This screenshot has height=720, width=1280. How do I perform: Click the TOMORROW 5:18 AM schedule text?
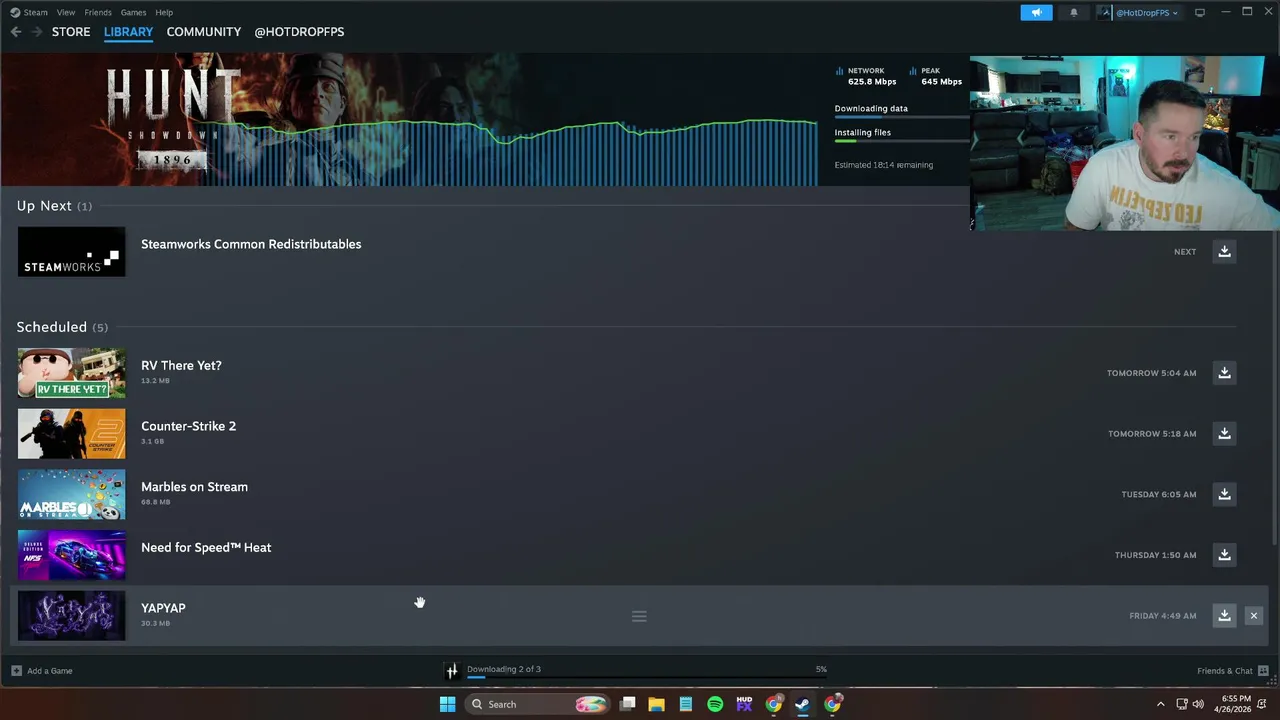pos(1152,434)
